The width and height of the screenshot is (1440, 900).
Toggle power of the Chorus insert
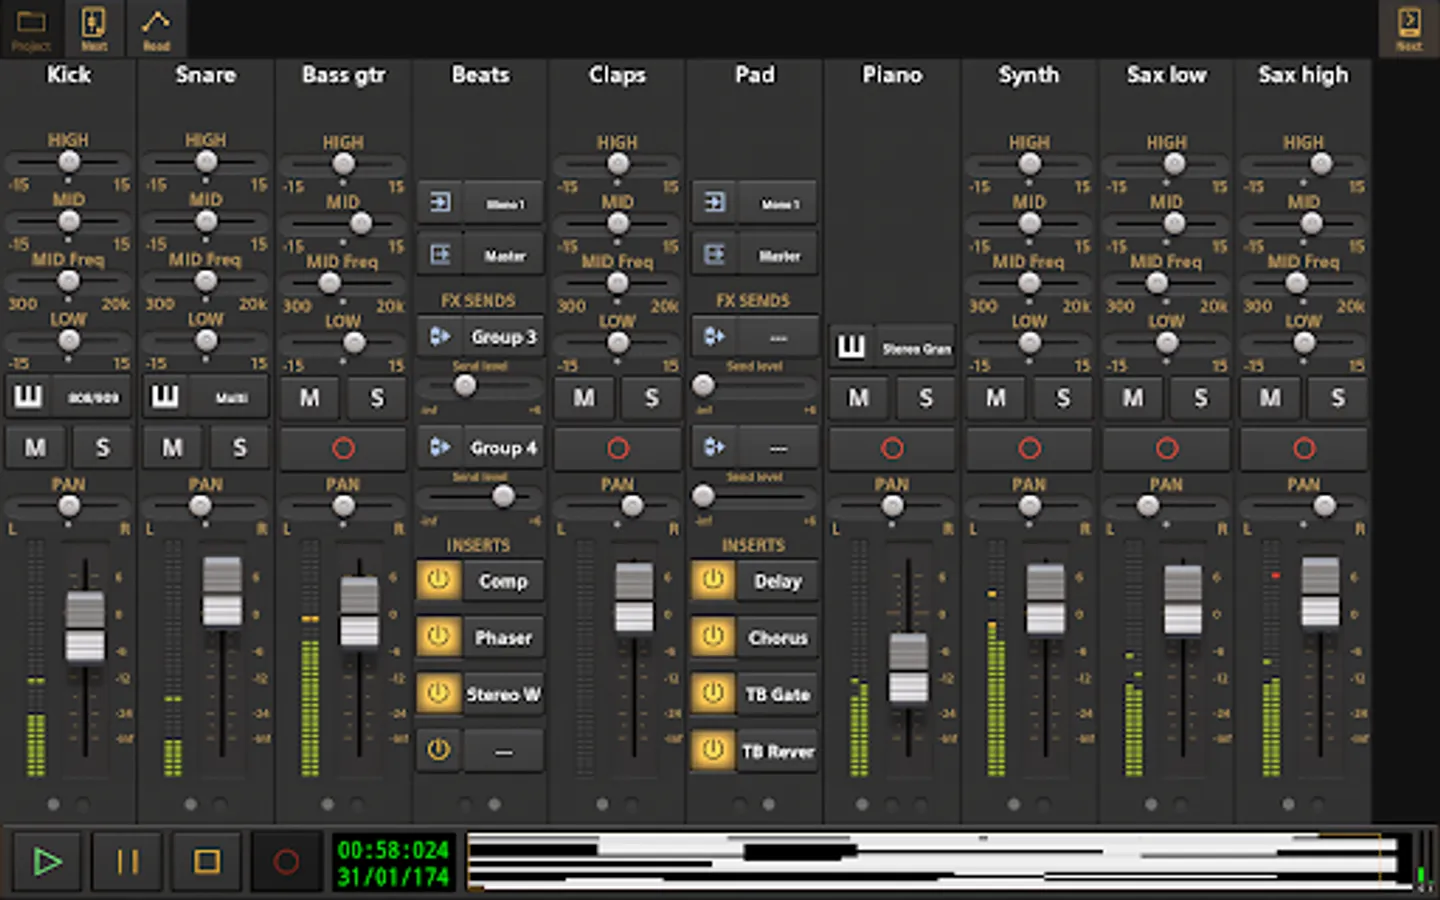(x=712, y=636)
